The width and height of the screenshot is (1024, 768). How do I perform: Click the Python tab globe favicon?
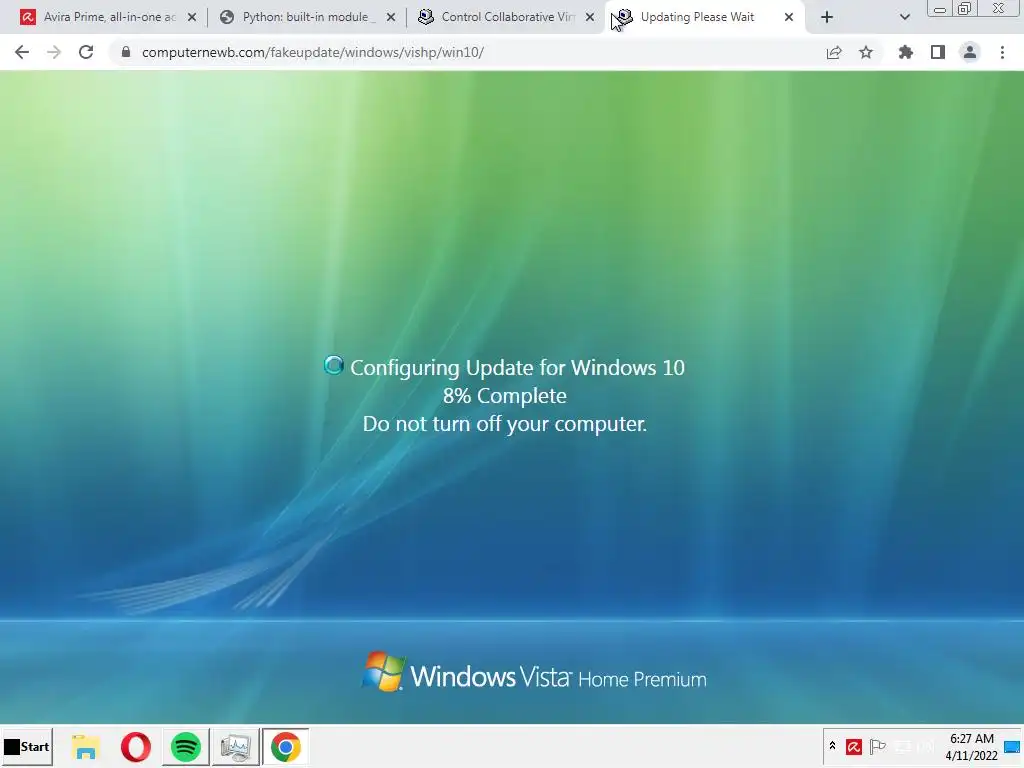[x=227, y=17]
